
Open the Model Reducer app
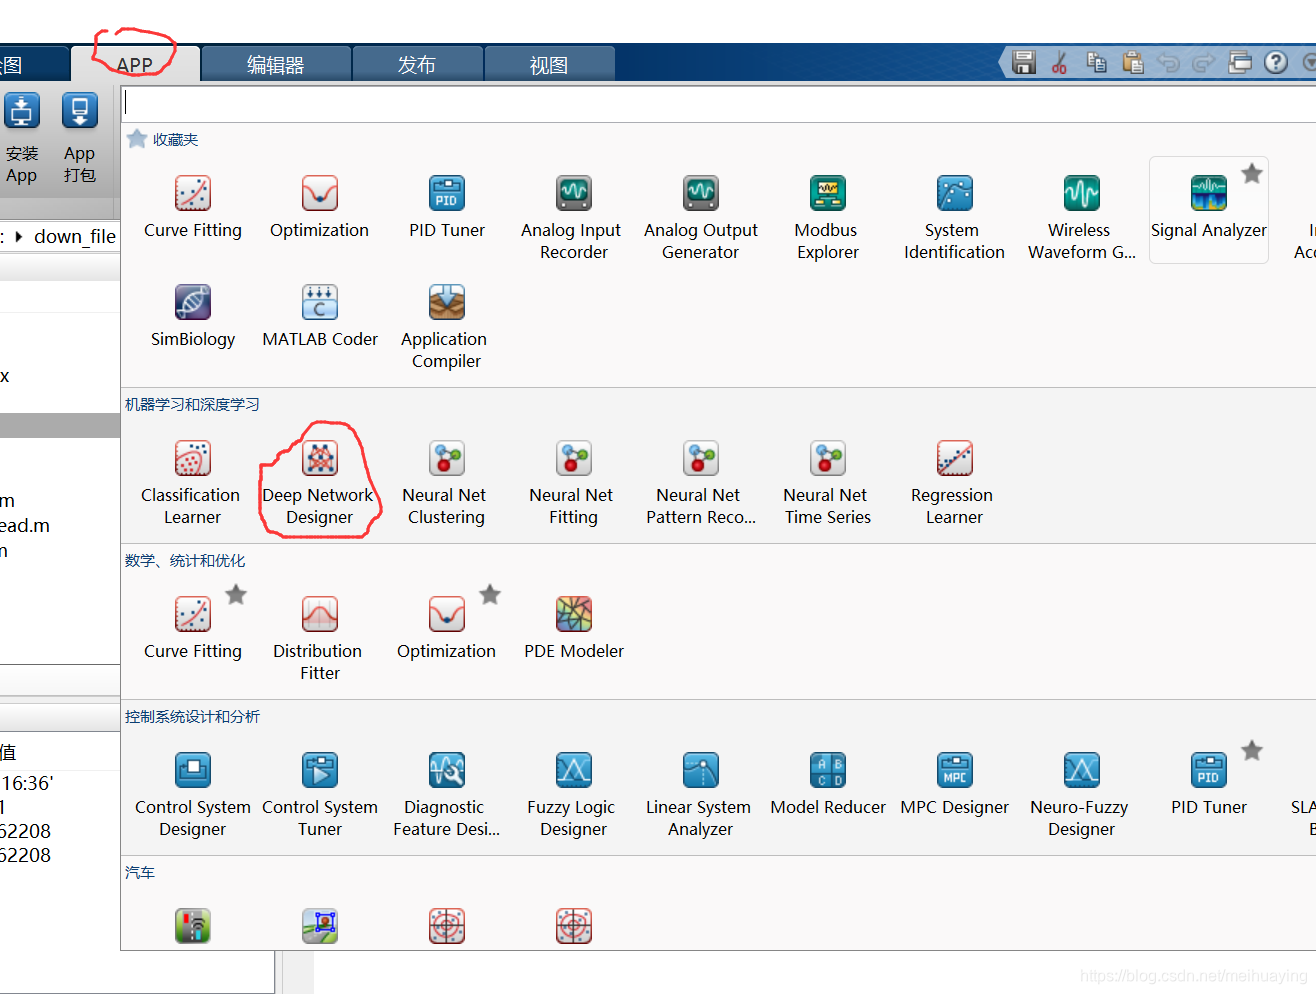pos(827,785)
